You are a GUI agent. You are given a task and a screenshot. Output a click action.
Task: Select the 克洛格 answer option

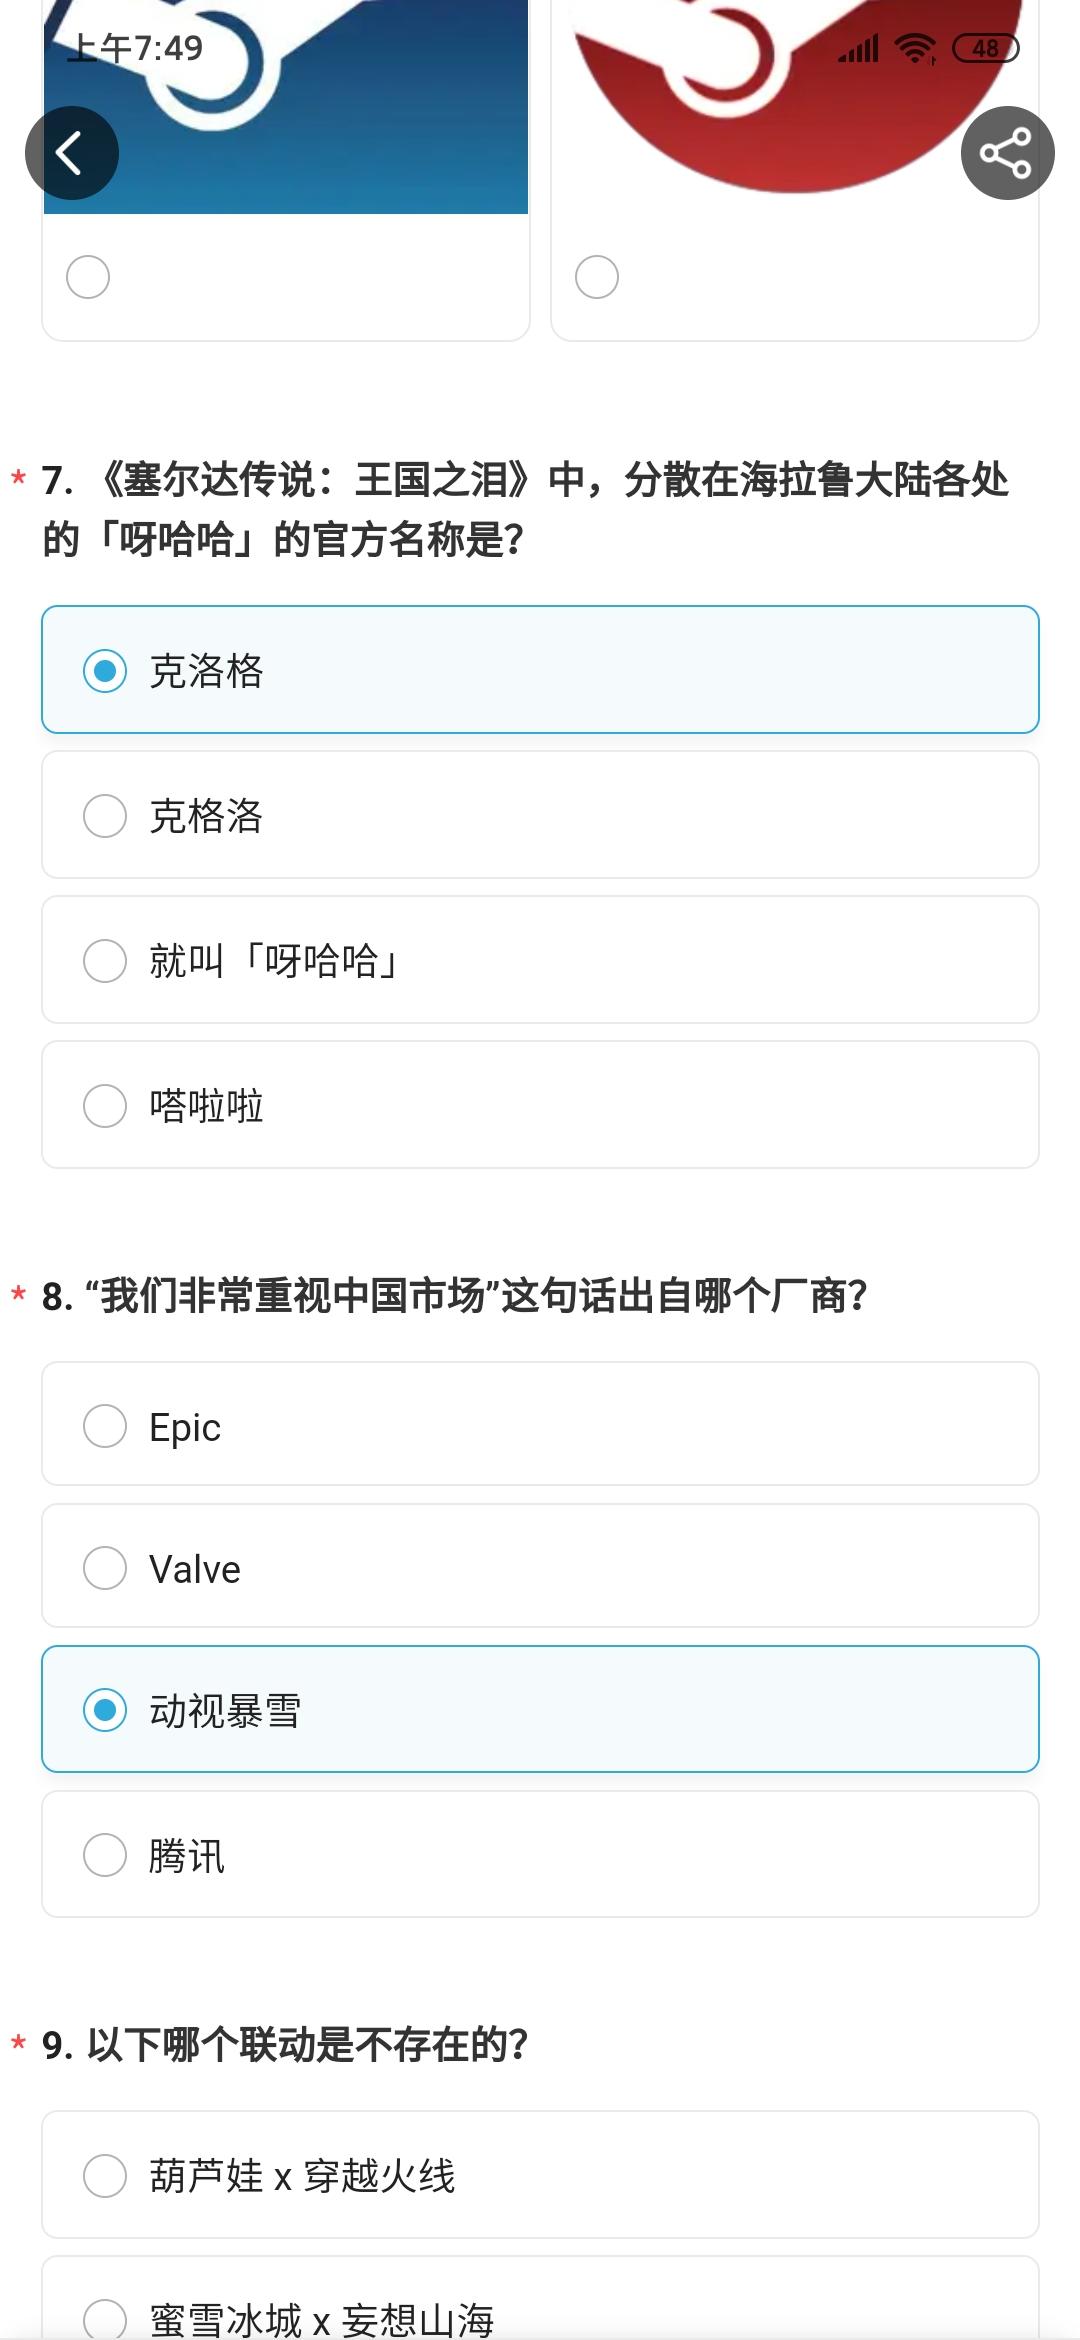540,670
